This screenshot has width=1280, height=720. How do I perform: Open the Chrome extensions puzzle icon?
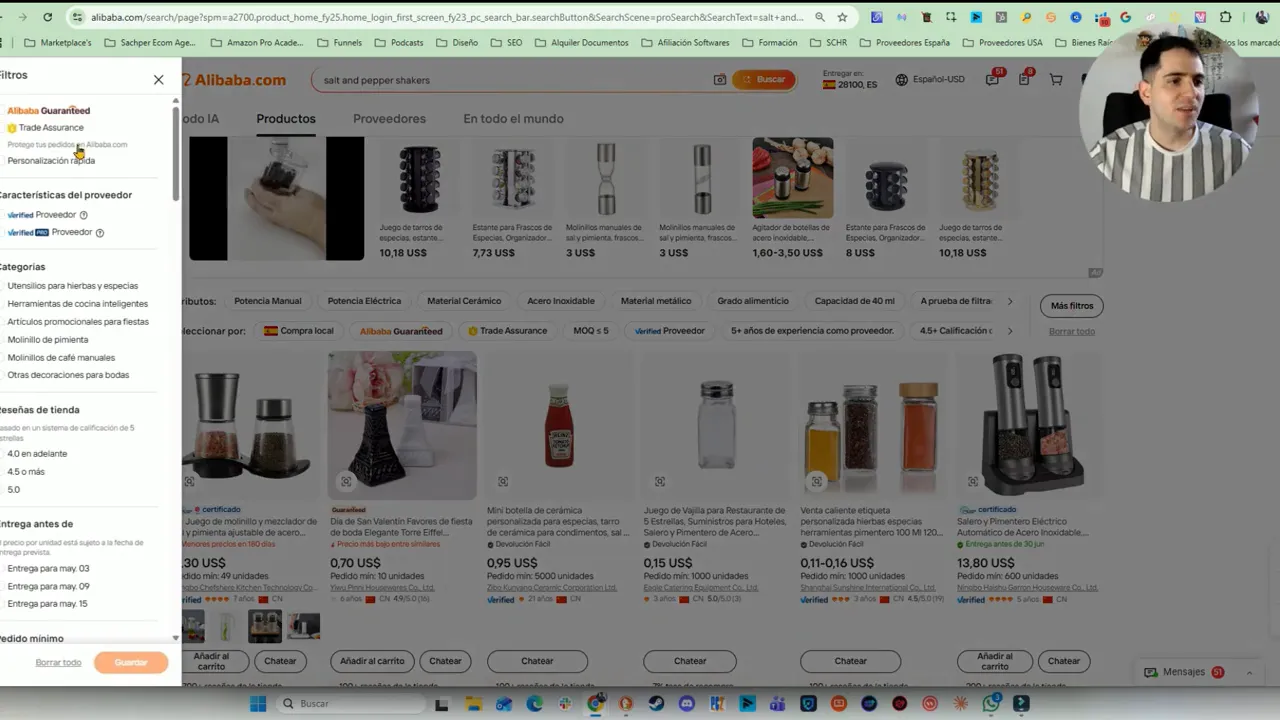click(x=1226, y=17)
